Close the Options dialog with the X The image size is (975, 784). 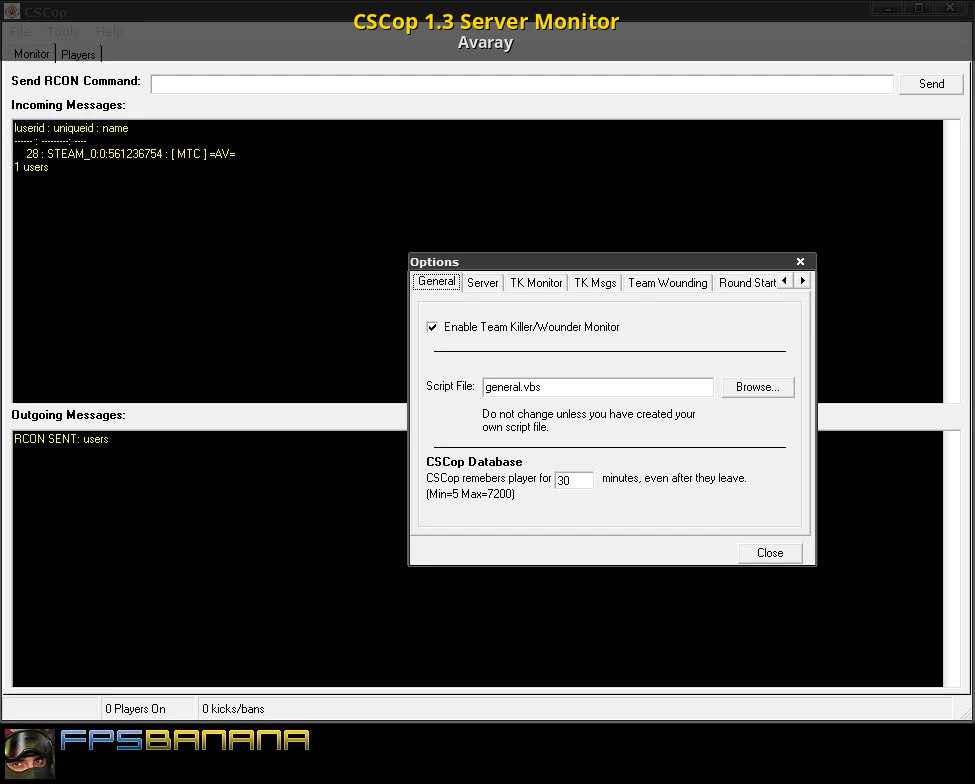tap(800, 262)
